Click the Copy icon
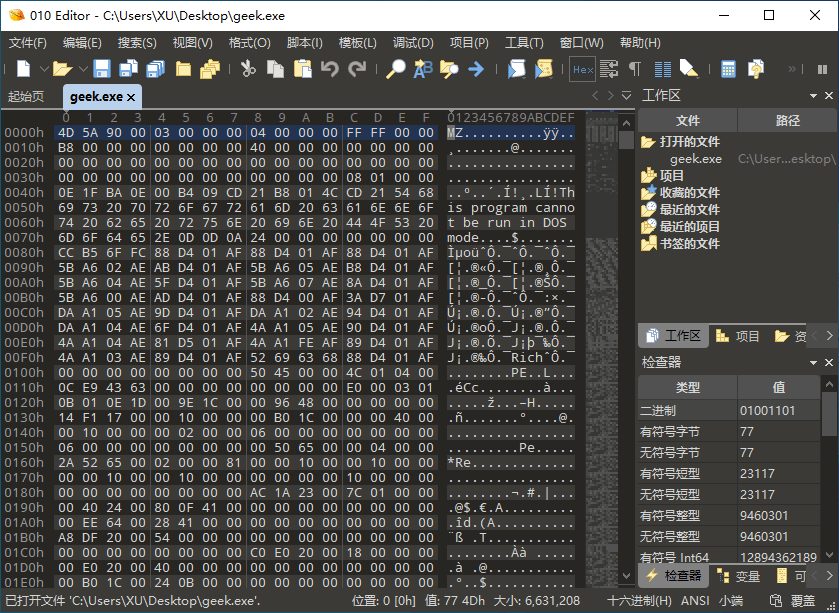The image size is (839, 613). point(275,69)
